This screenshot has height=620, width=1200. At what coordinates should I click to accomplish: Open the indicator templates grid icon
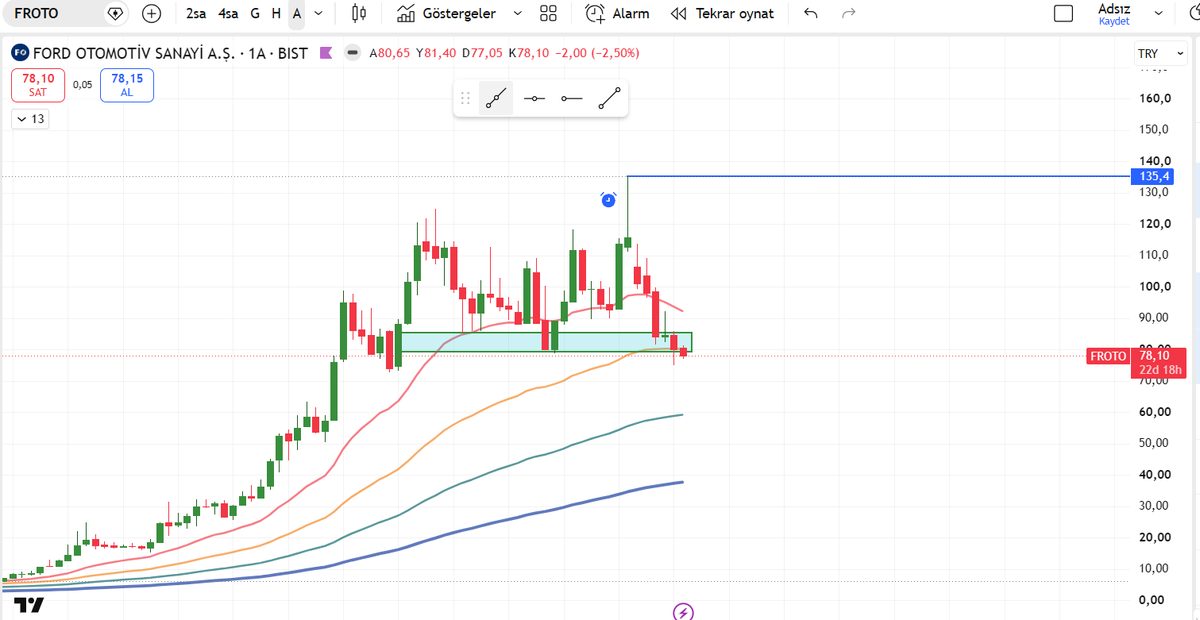click(548, 14)
